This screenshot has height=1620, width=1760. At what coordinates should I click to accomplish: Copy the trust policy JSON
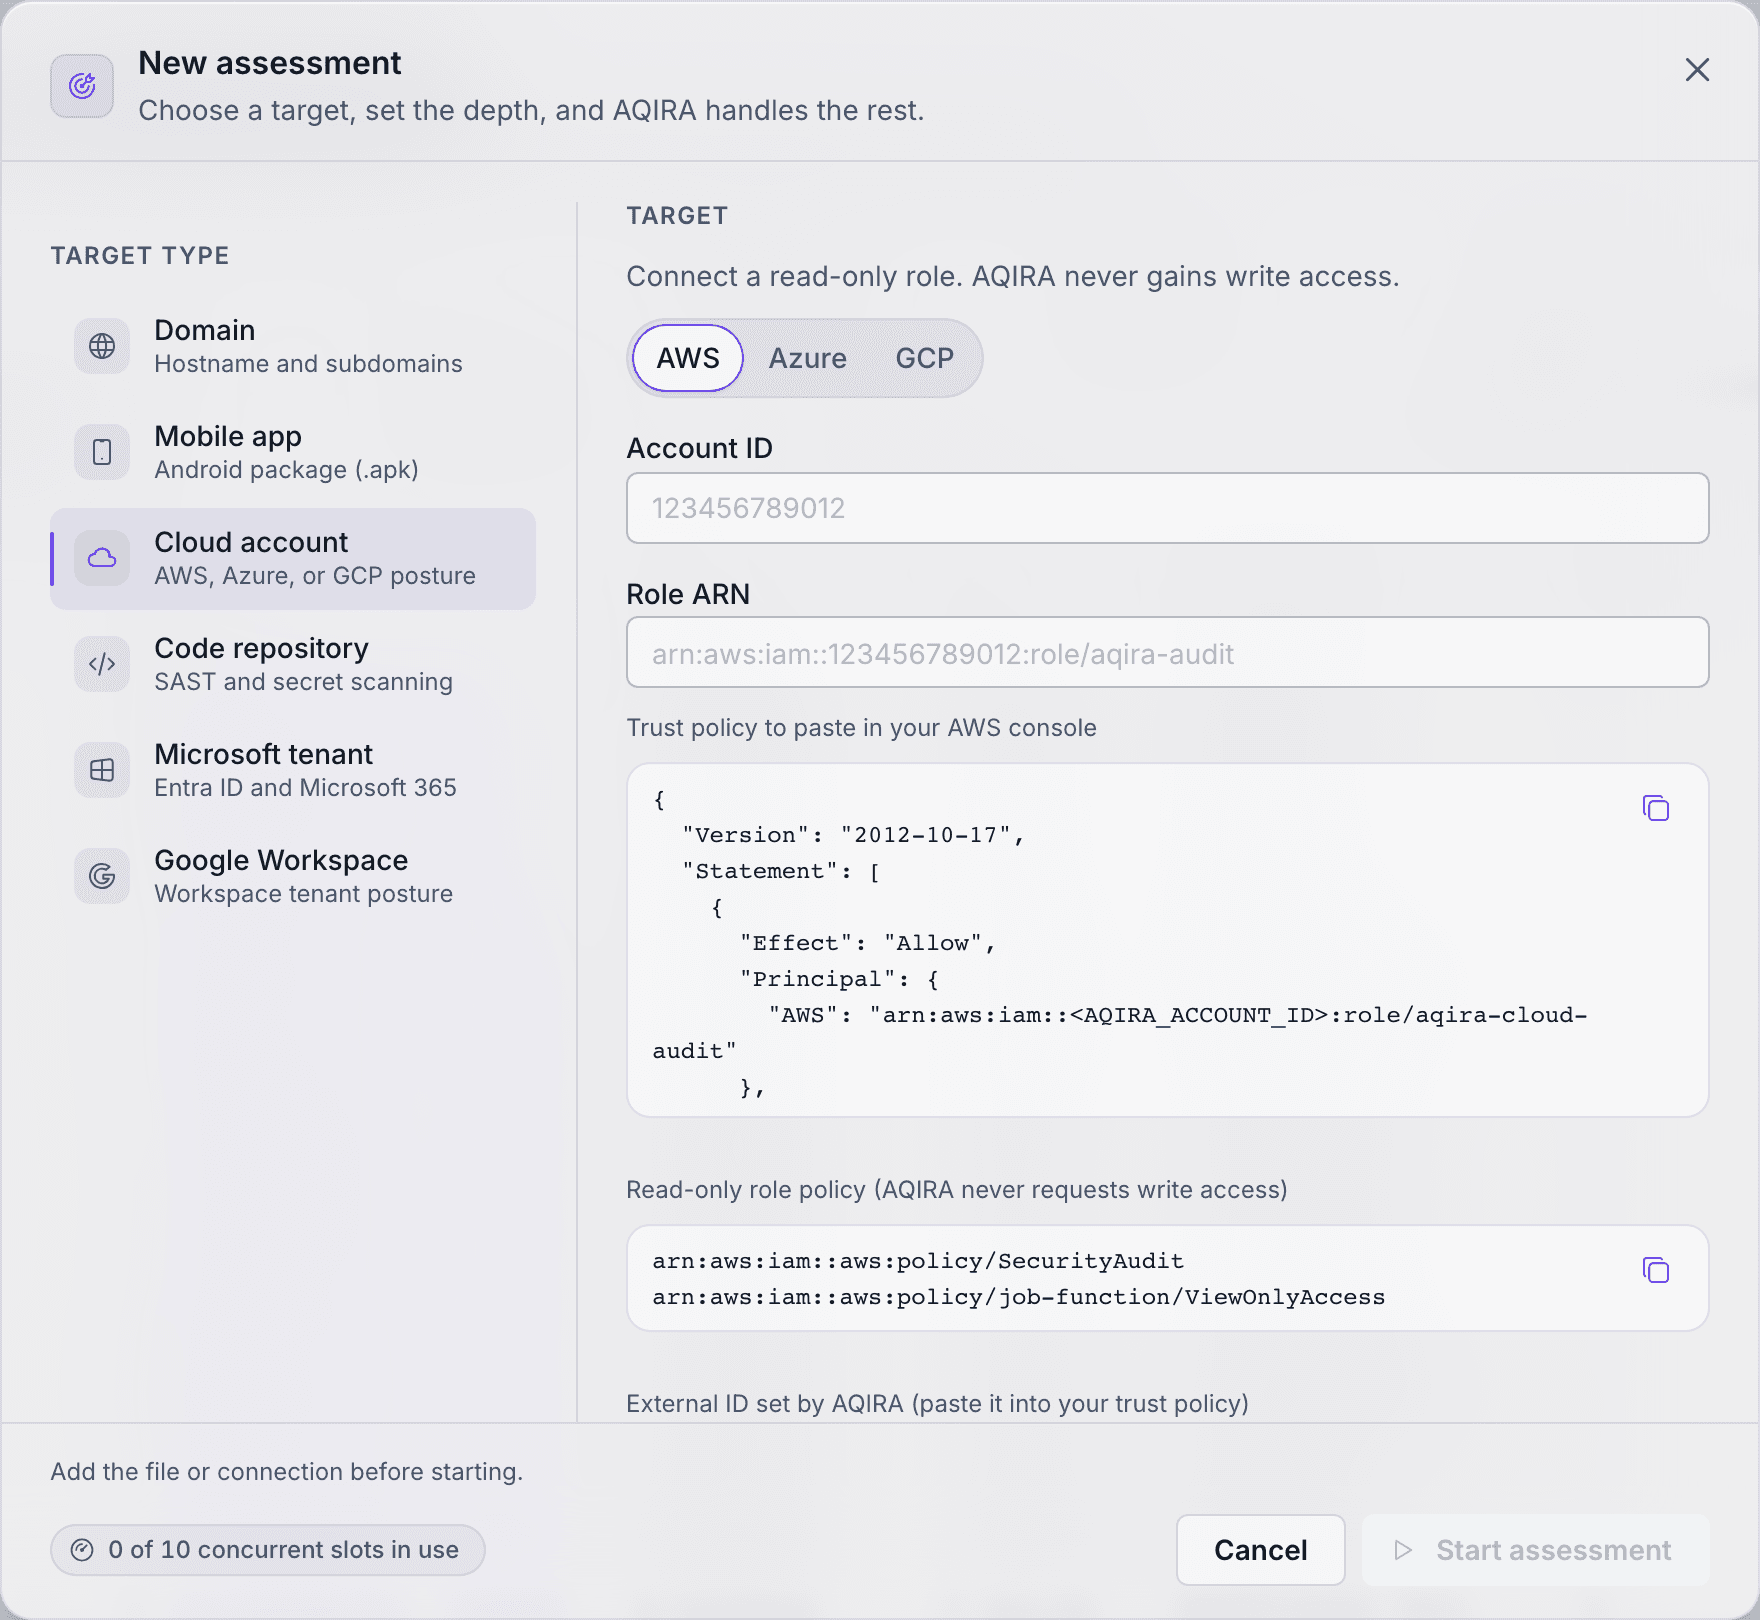click(1656, 808)
